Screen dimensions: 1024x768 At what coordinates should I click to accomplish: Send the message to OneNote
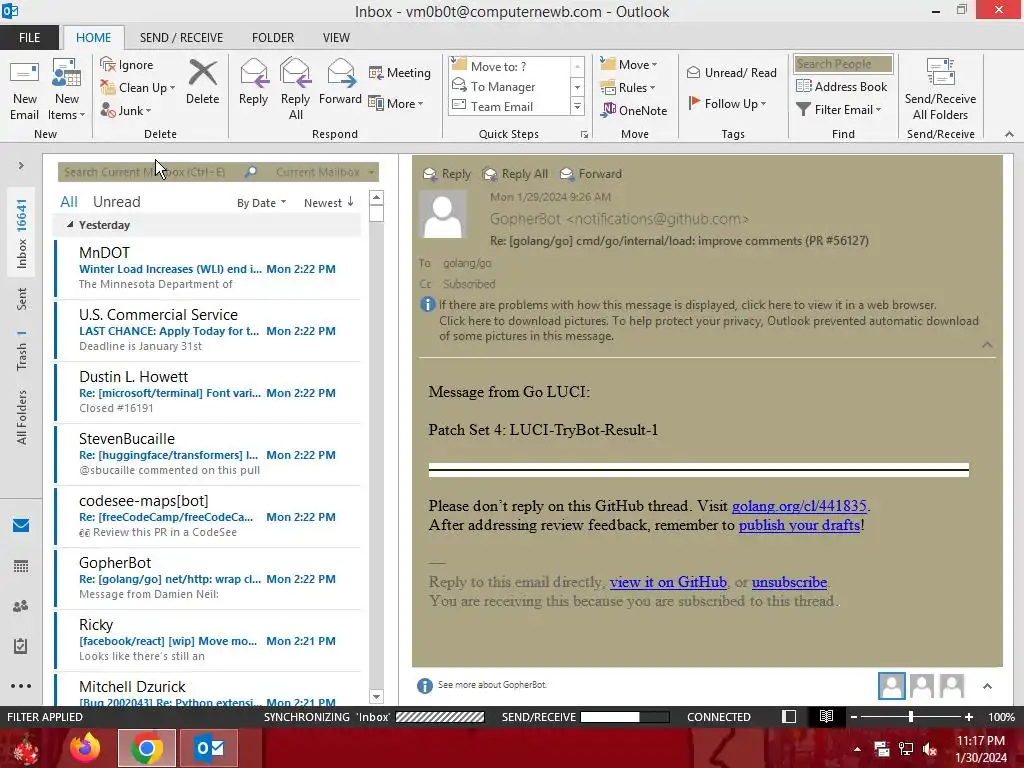[634, 110]
